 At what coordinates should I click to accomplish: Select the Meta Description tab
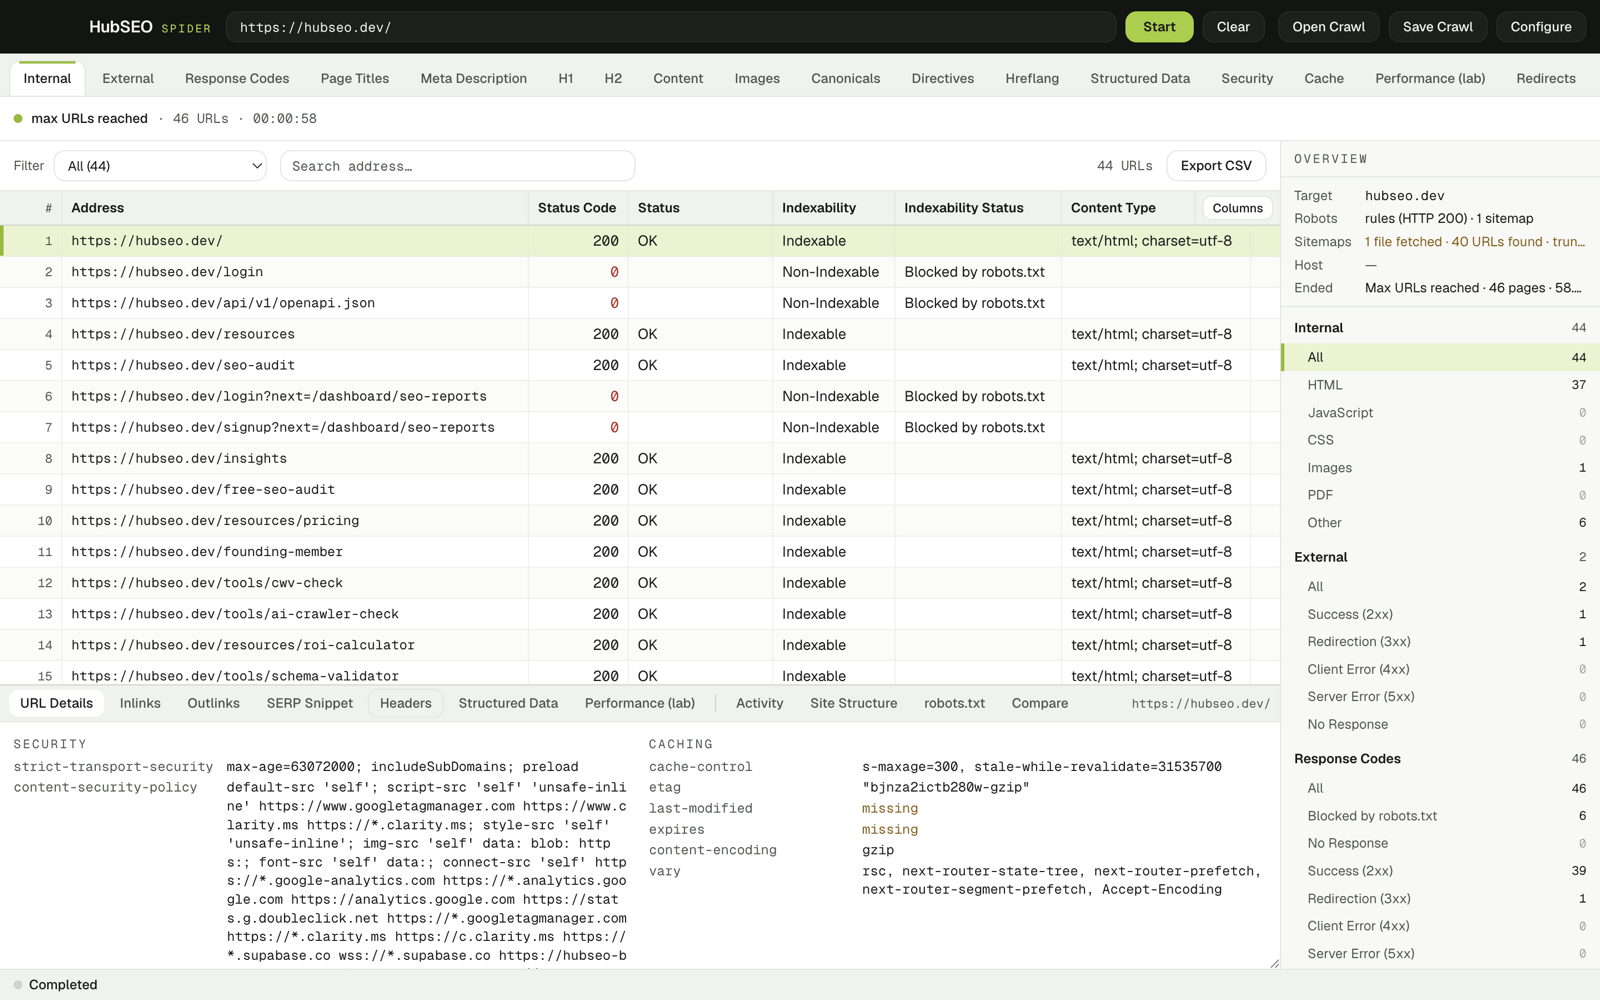(473, 78)
